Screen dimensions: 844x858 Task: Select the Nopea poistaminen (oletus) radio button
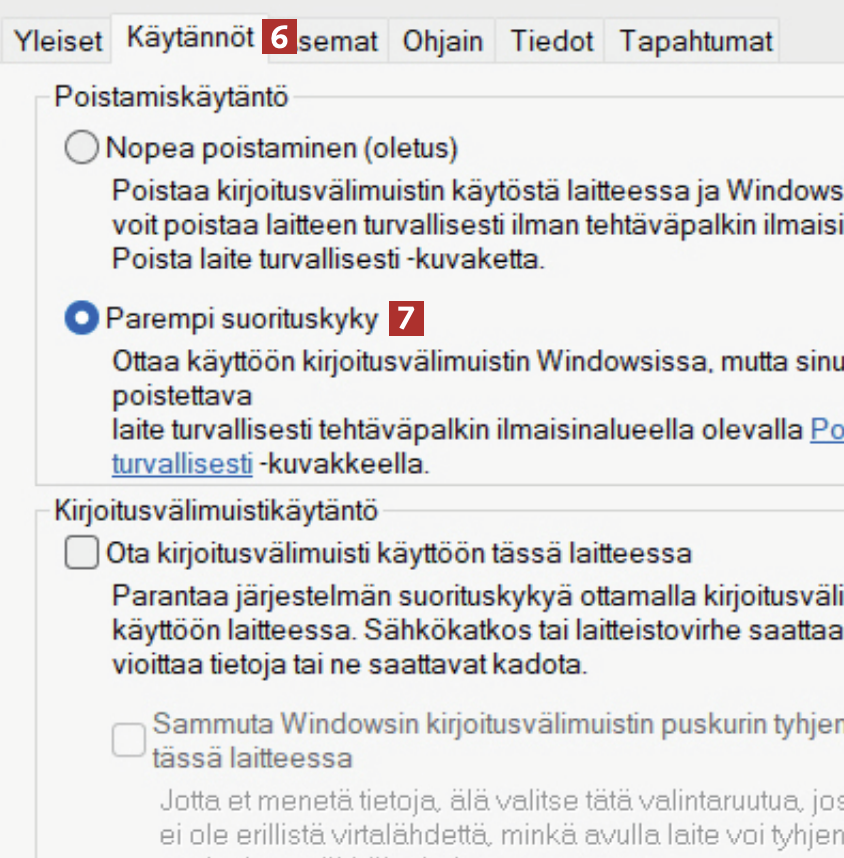pyautogui.click(x=80, y=149)
